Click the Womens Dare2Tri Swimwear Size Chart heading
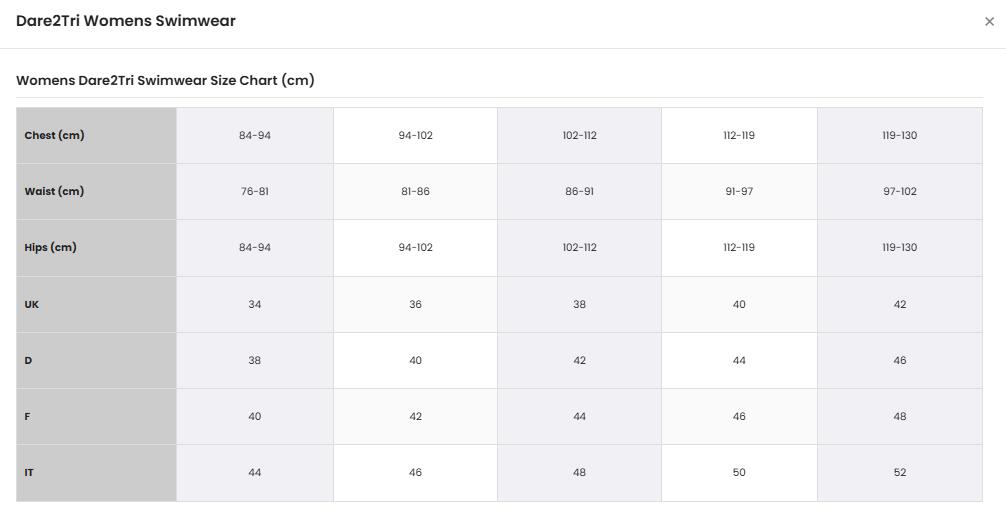 (x=165, y=80)
